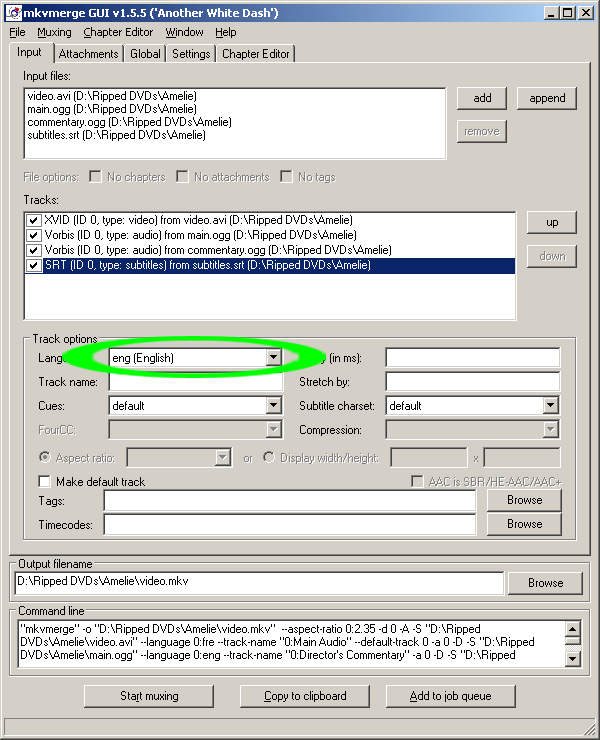600x740 pixels.
Task: Expand the Cues dropdown
Action: click(x=273, y=405)
